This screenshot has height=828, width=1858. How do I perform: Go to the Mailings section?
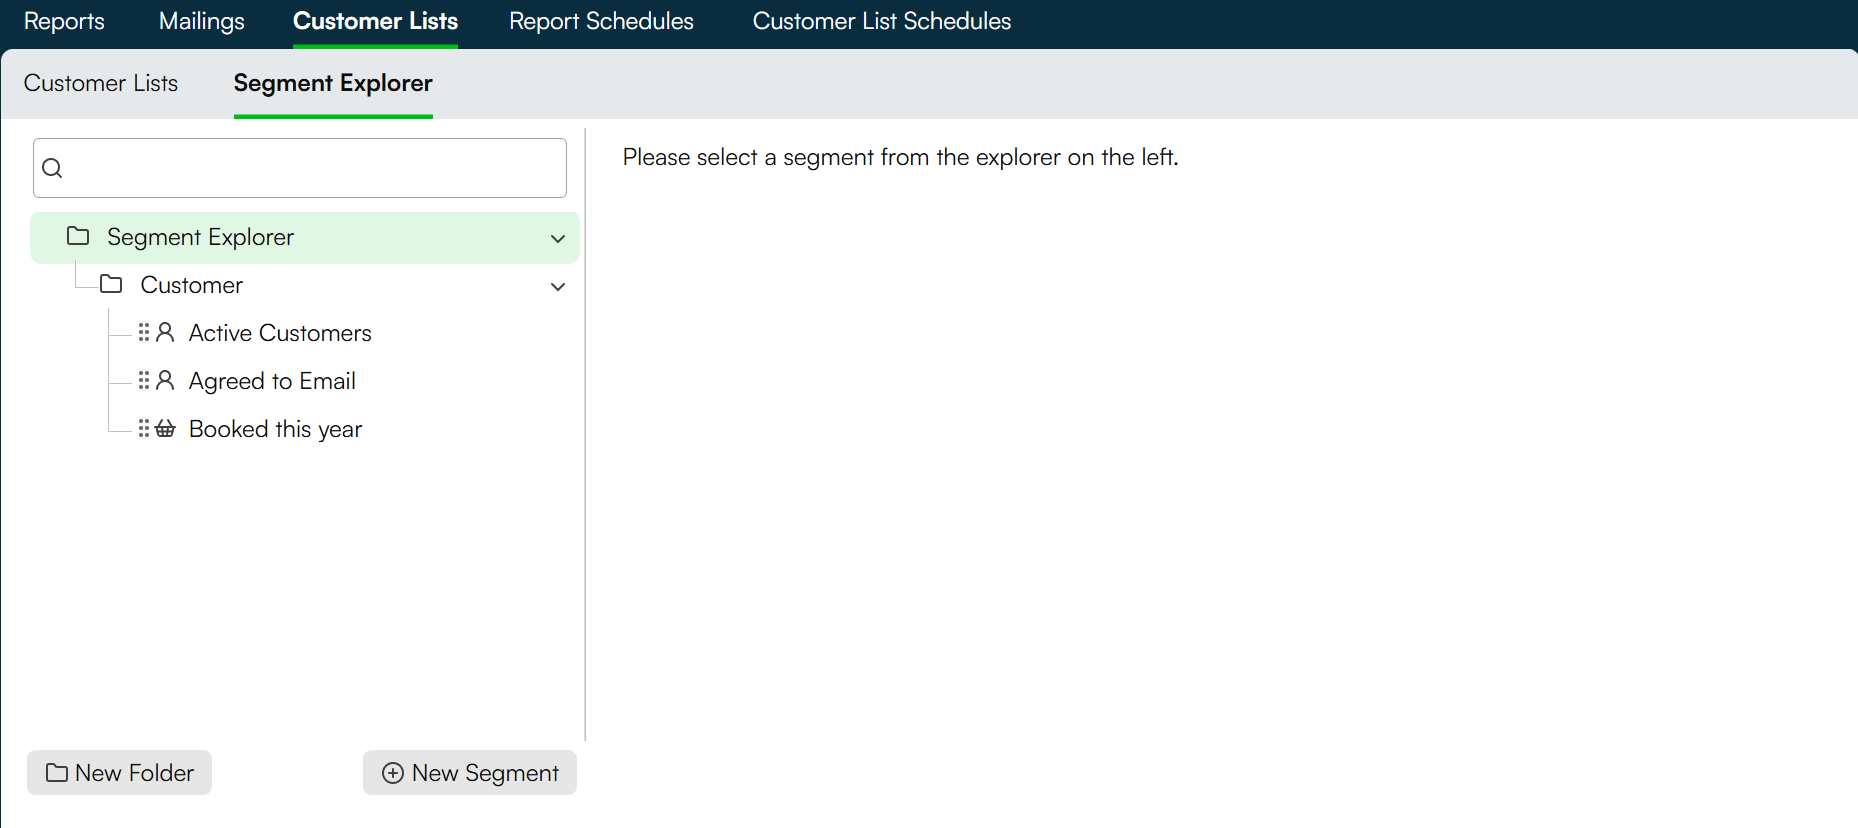click(202, 21)
